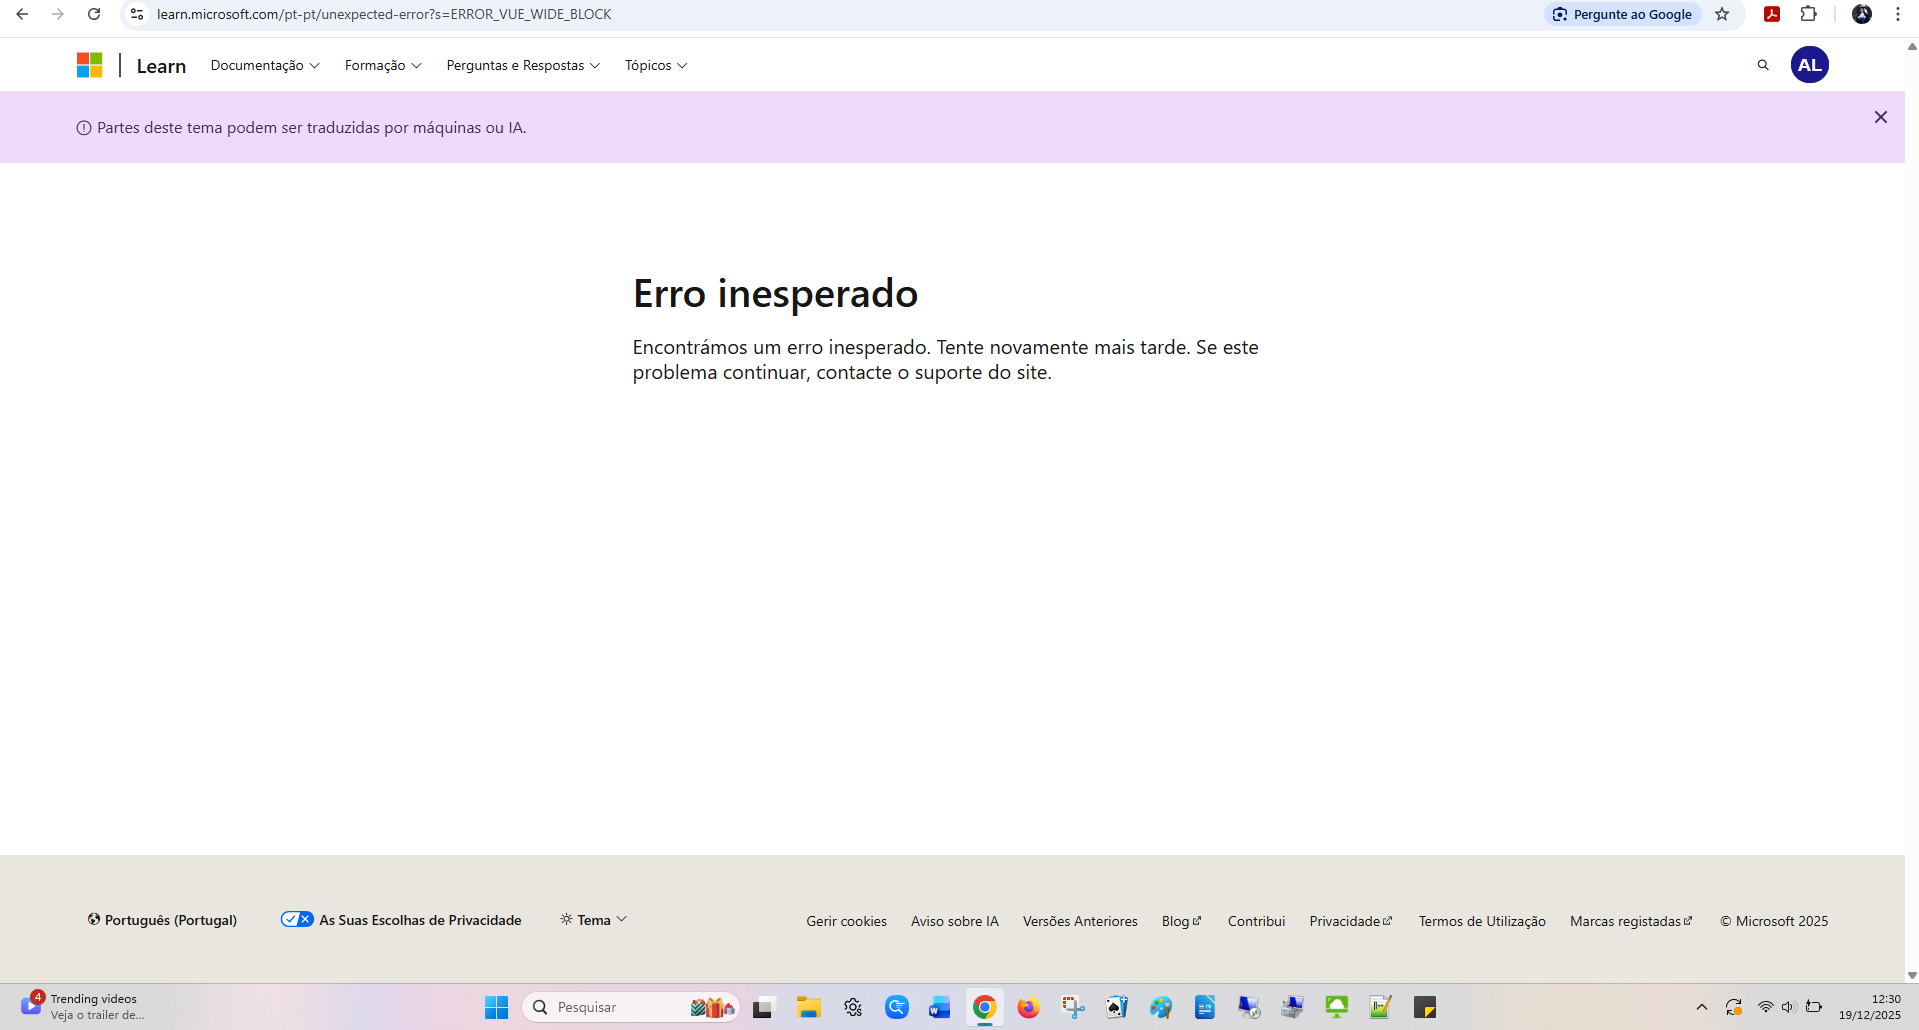Reload the current page
This screenshot has height=1030, width=1919.
94,14
